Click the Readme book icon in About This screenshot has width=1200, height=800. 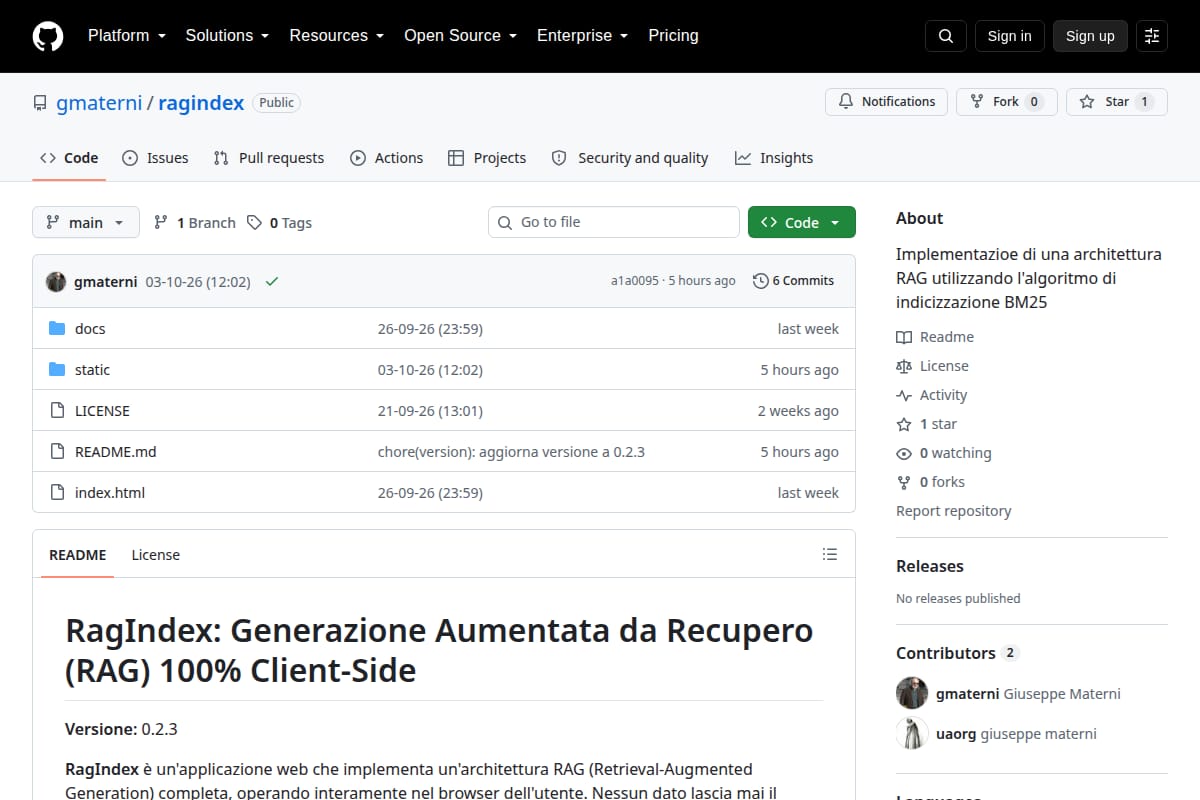pyautogui.click(x=904, y=337)
